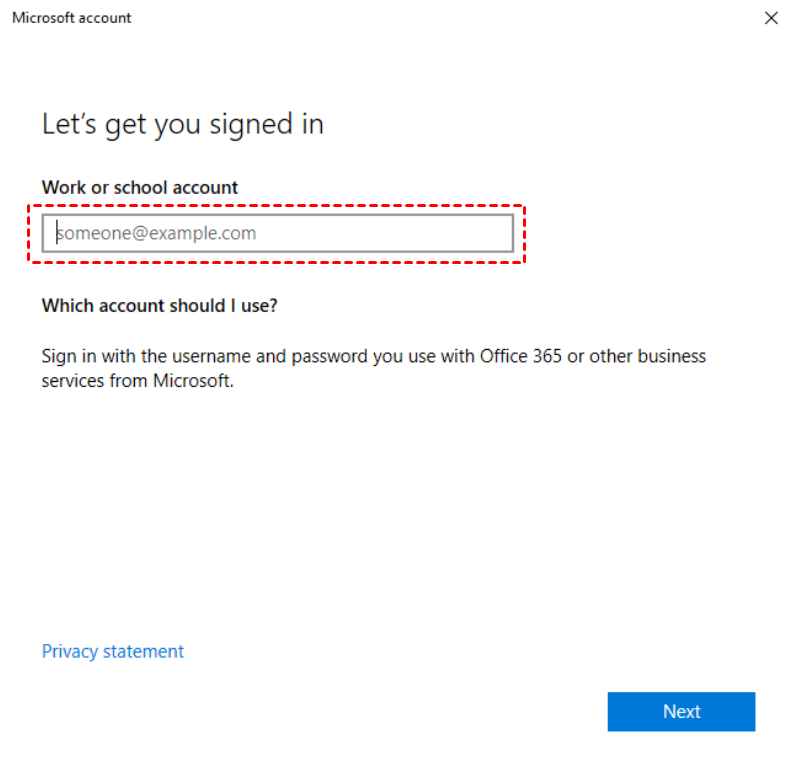Click right end of the email input box

495,234
